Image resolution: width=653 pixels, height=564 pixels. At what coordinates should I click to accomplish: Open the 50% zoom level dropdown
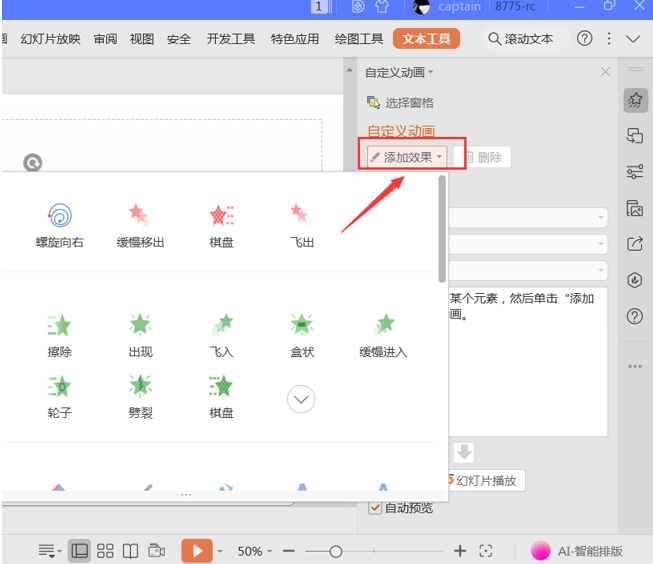tap(254, 551)
